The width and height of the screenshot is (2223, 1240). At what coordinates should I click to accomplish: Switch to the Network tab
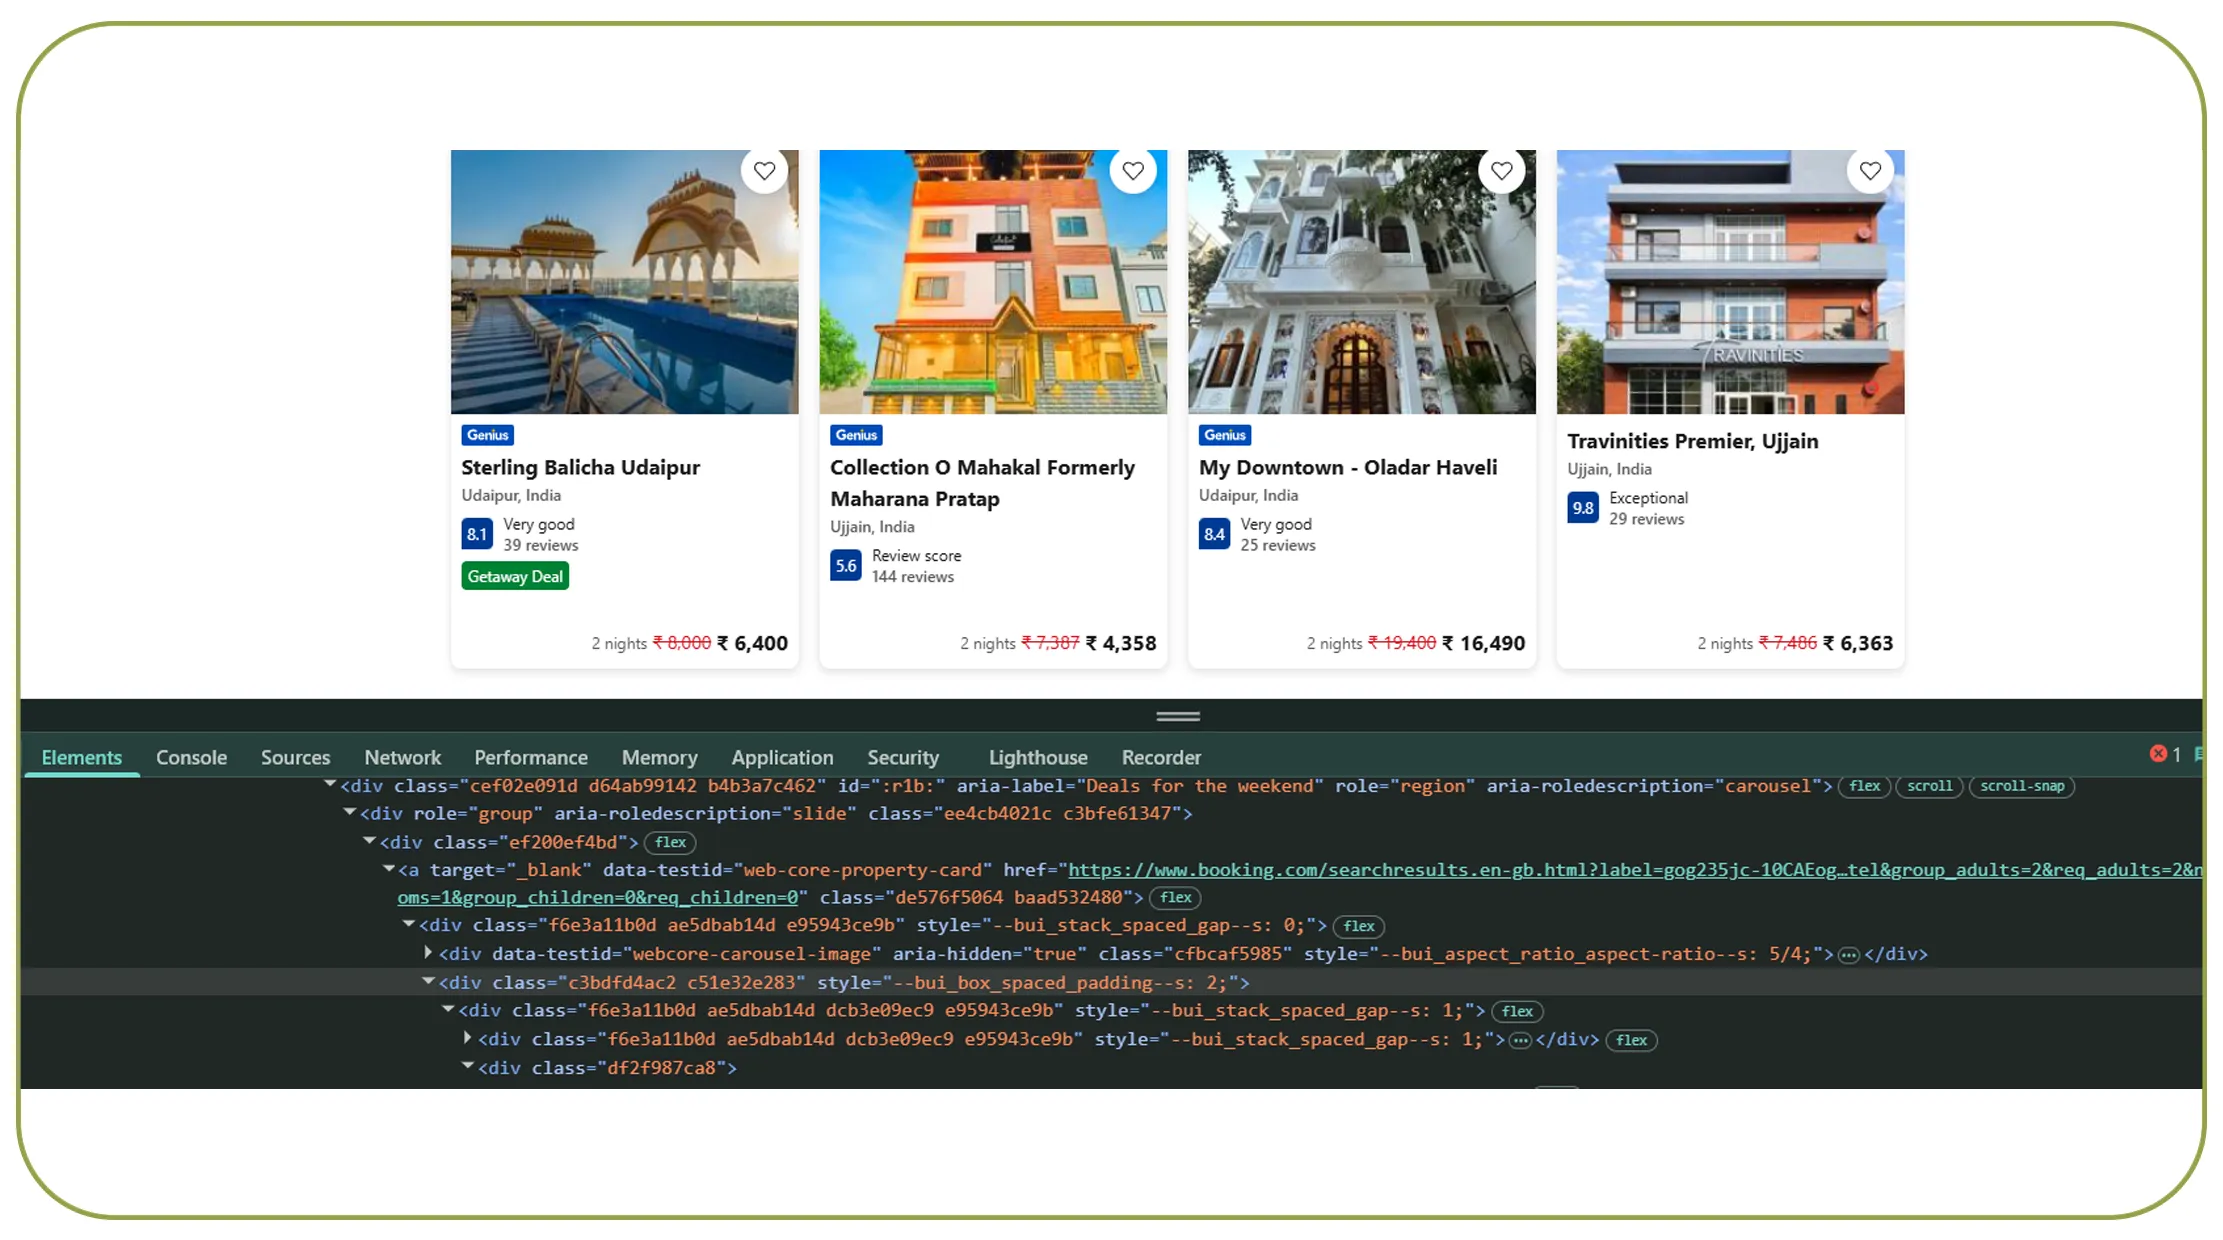point(402,757)
